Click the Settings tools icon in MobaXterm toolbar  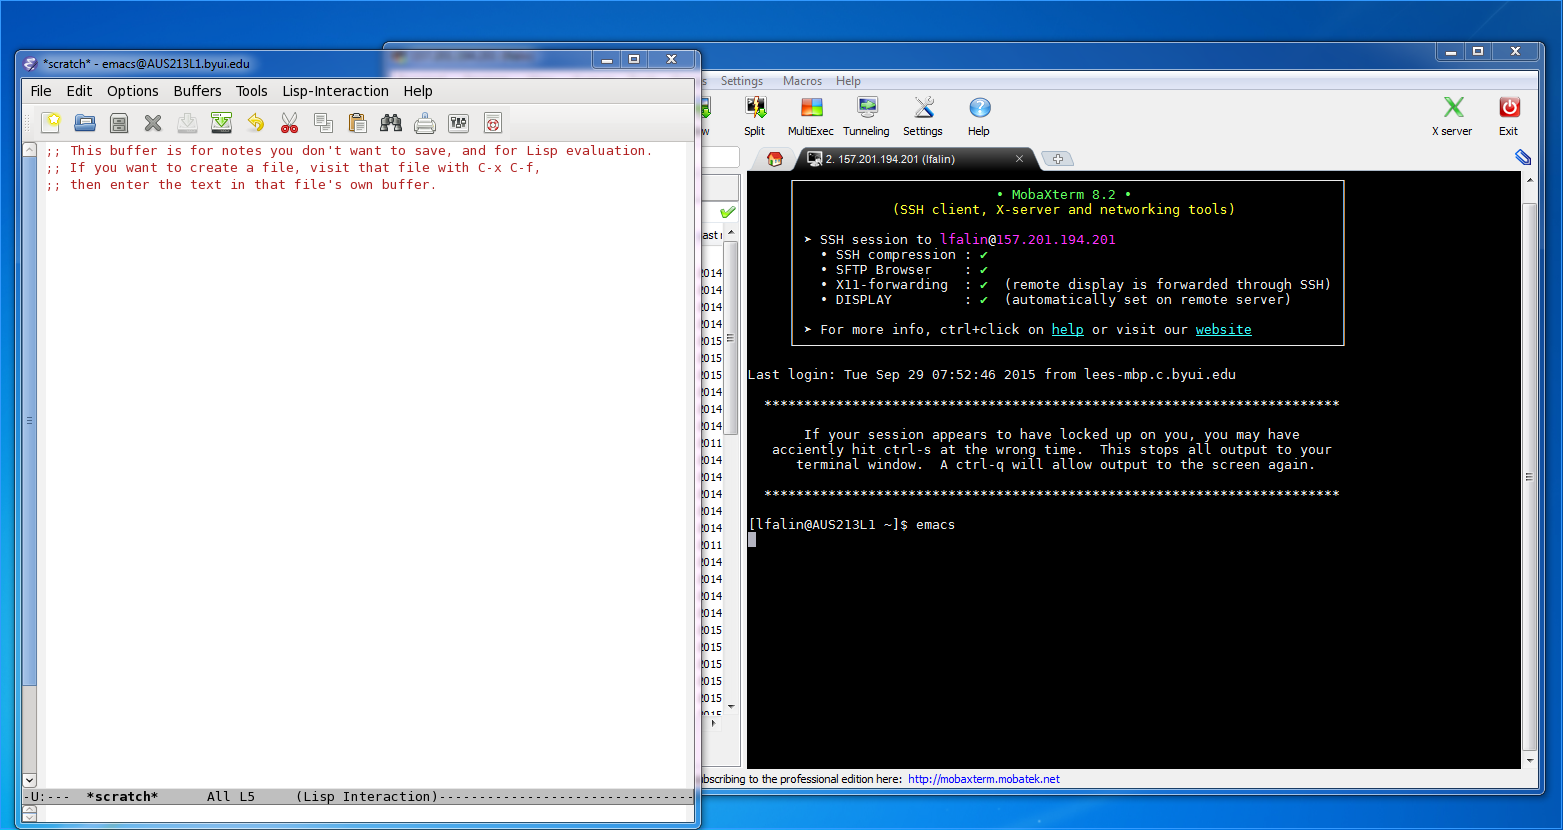923,116
